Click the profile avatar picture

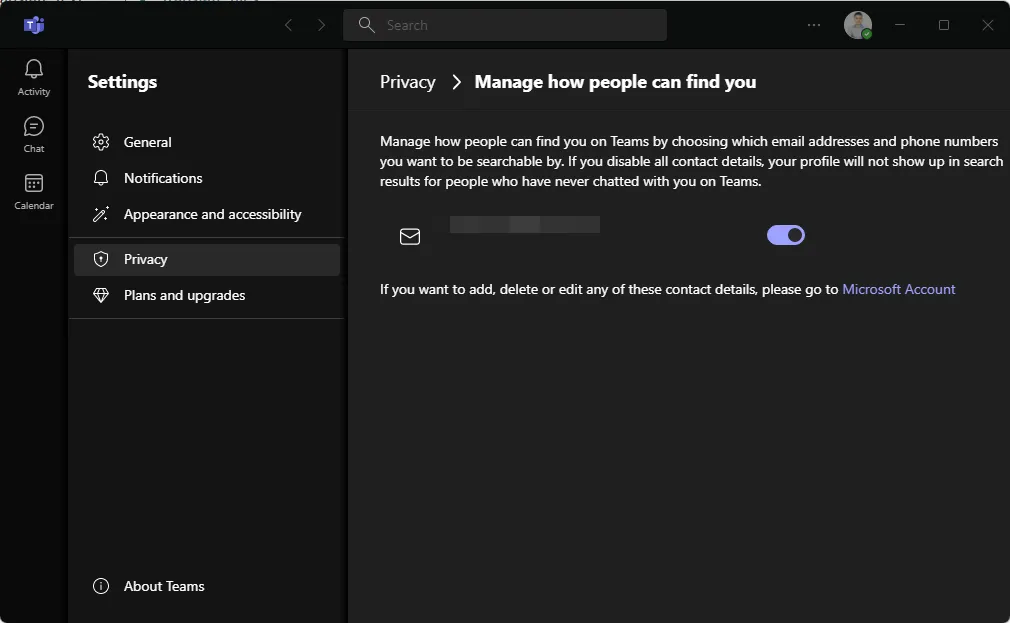[x=857, y=25]
